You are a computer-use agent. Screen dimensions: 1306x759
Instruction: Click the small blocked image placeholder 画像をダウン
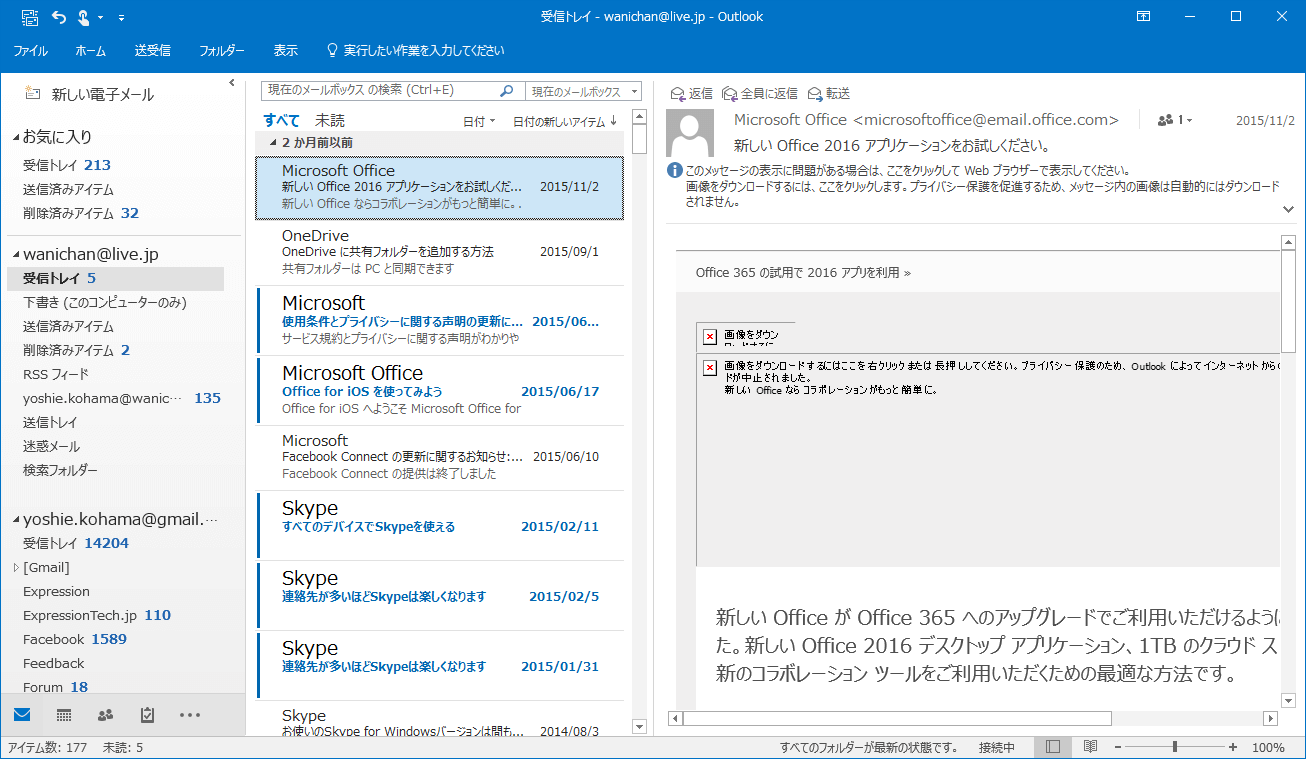[746, 336]
